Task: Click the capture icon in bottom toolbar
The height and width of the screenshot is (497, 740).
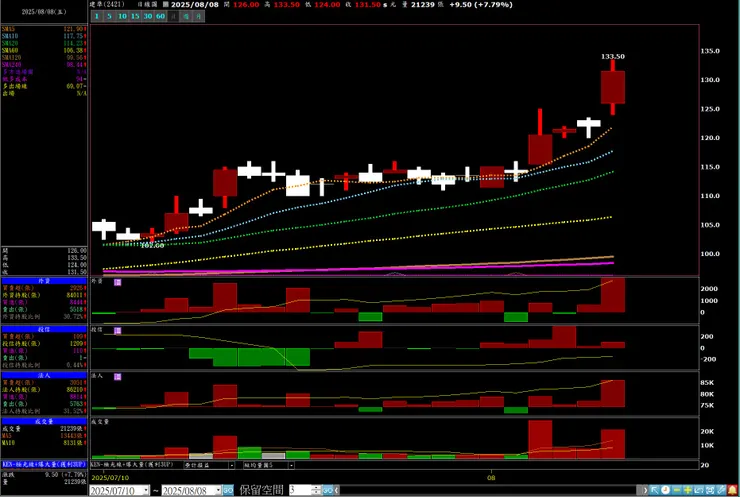Action: point(710,490)
